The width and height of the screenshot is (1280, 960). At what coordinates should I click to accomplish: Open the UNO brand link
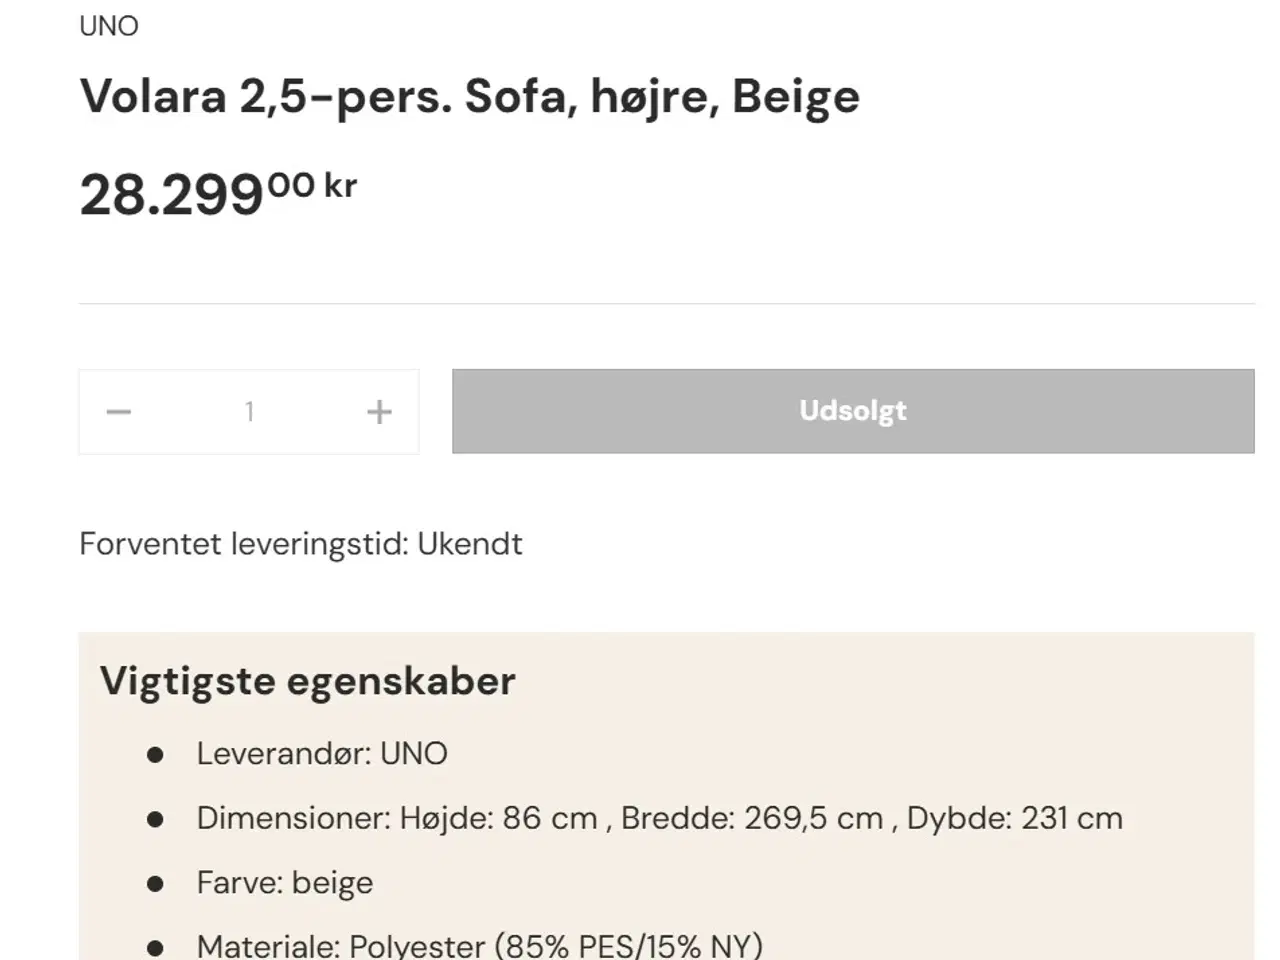(x=108, y=26)
